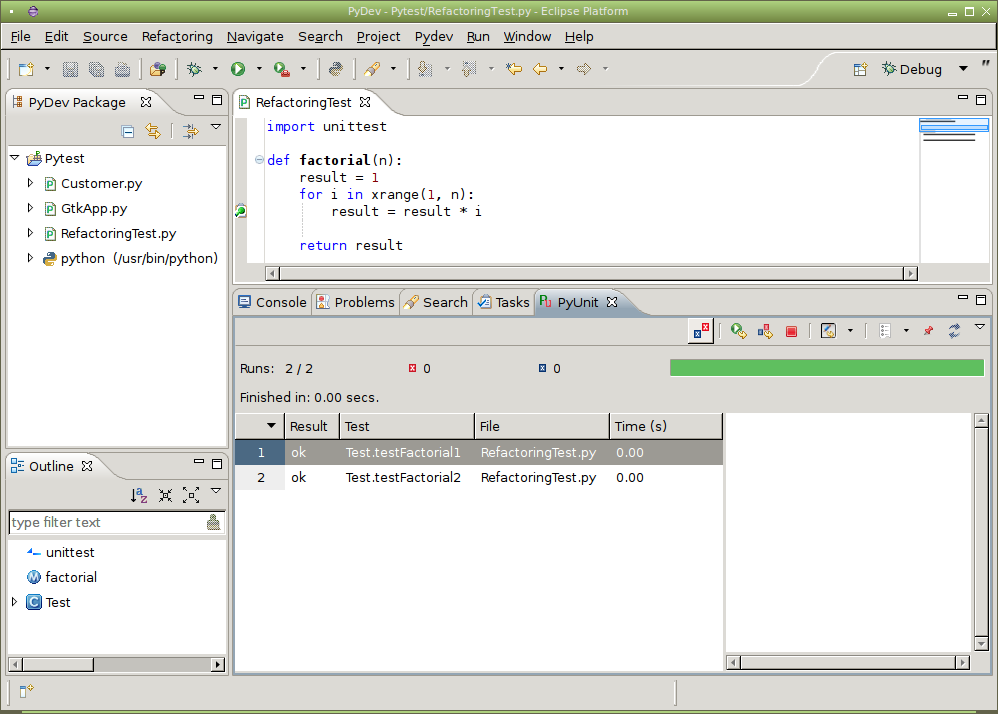
Task: Select factorial in the Outline
Action: pyautogui.click(x=71, y=577)
